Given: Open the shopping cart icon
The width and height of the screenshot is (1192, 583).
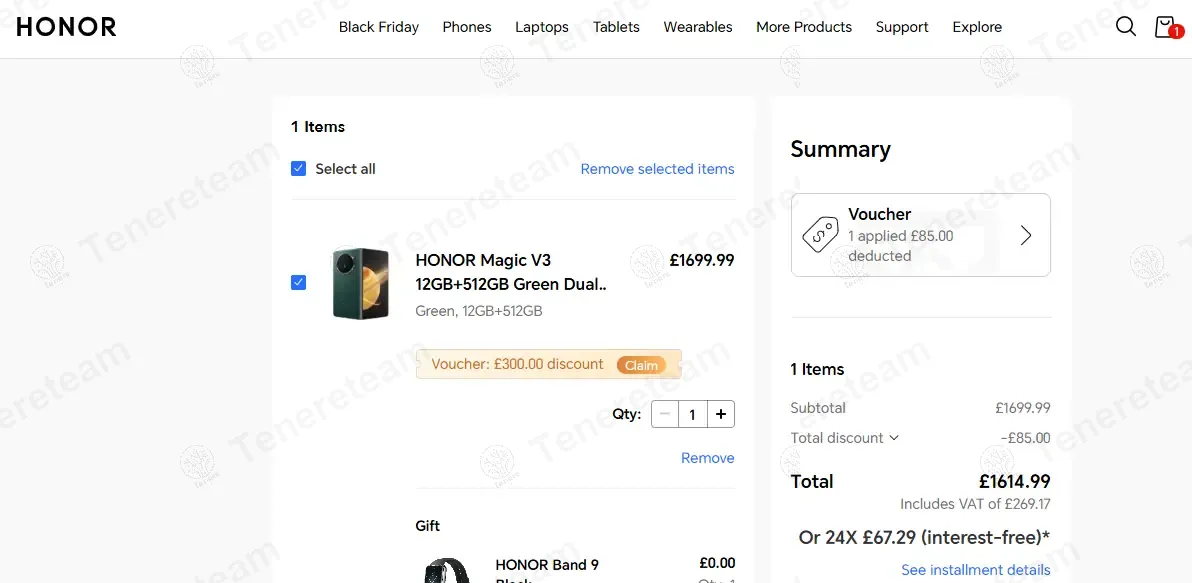Looking at the screenshot, I should [1165, 27].
